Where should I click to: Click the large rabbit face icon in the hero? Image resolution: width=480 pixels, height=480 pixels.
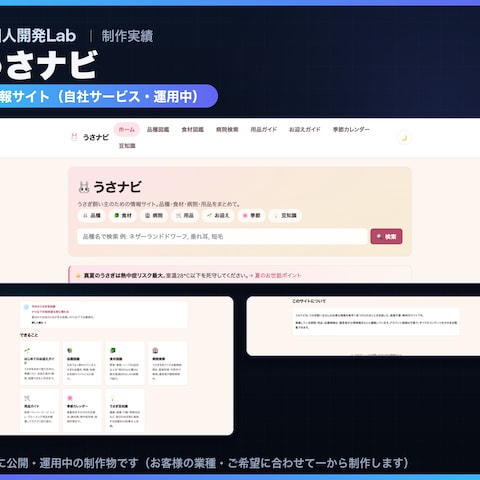click(x=84, y=187)
